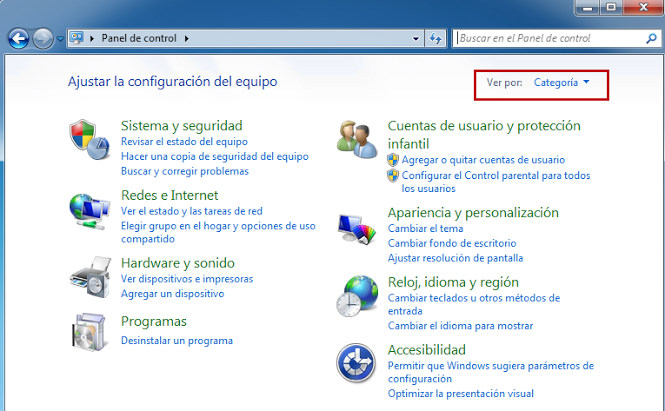Click shield icon beside Agregar o quitar cuentas

point(393,160)
